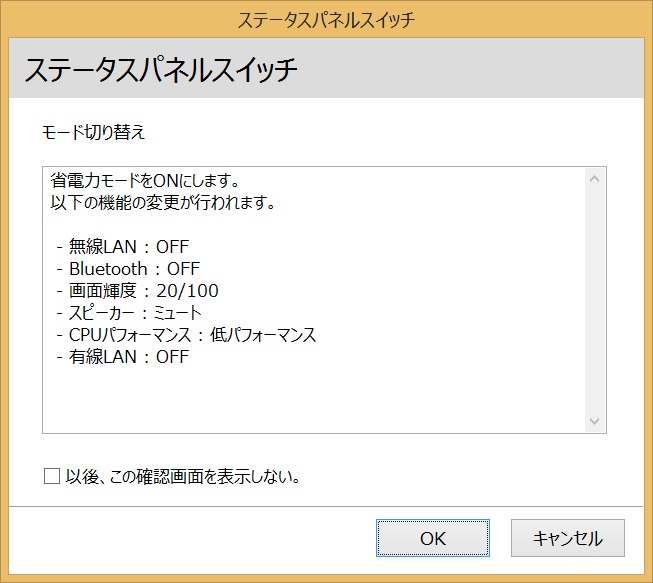Image resolution: width=653 pixels, height=583 pixels.
Task: Click the window title bar text ステータスパネルスイッチ
Action: (326, 19)
